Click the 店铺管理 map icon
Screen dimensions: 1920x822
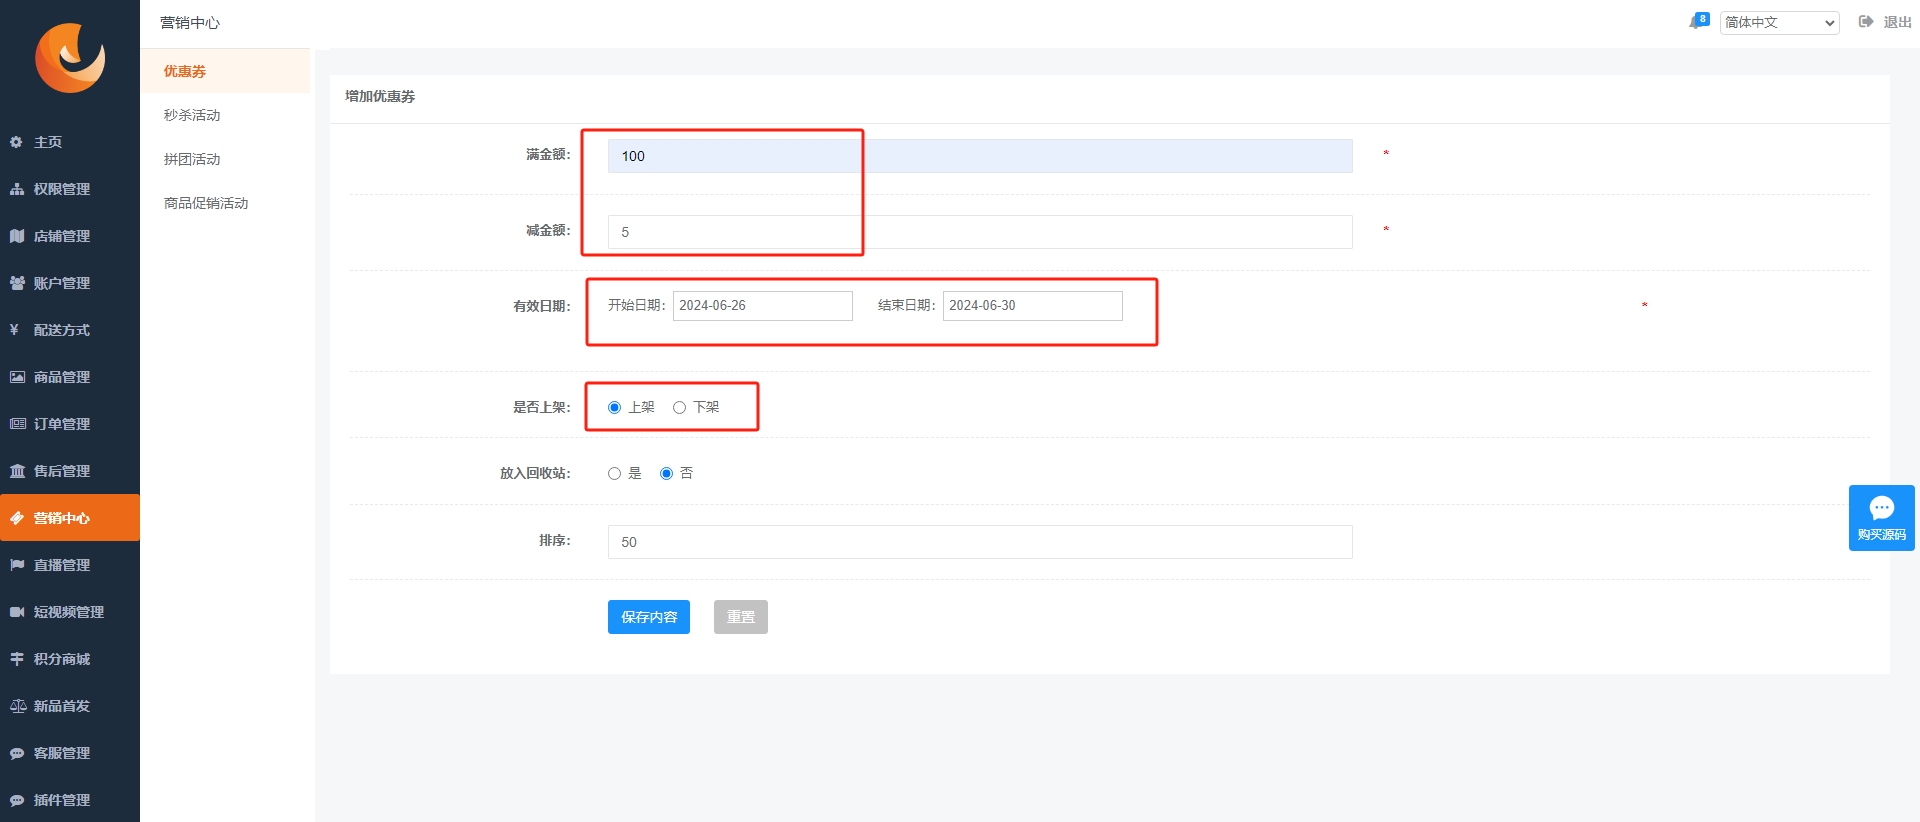pyautogui.click(x=16, y=236)
